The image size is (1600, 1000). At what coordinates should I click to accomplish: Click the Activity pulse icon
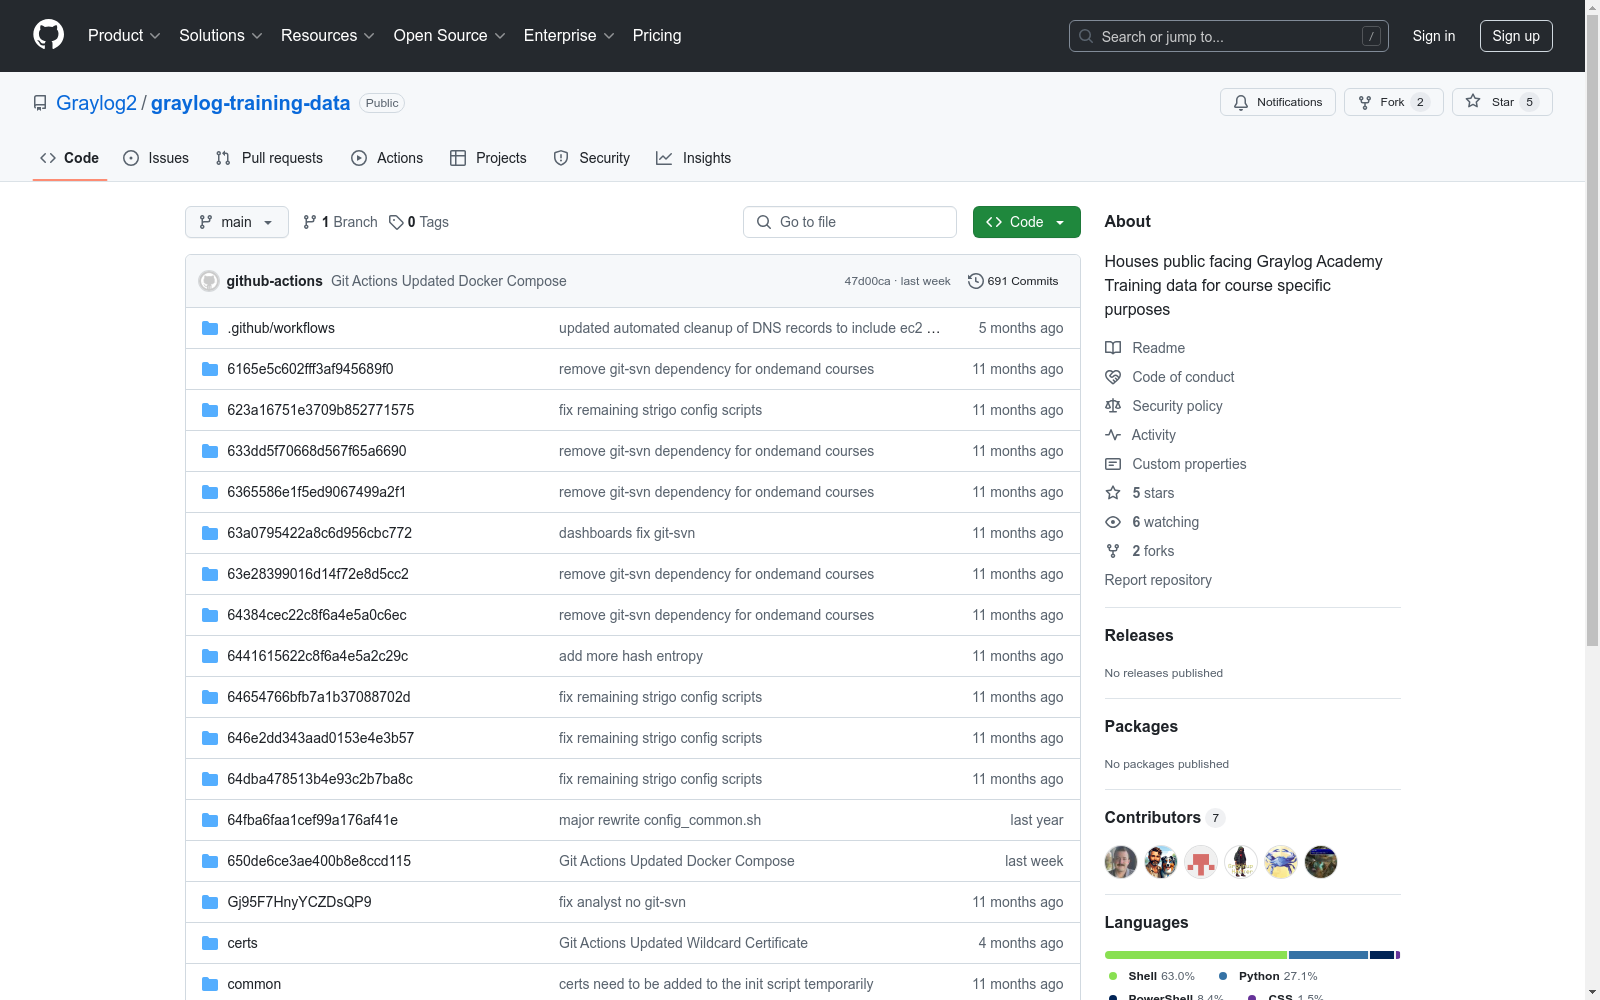1113,435
